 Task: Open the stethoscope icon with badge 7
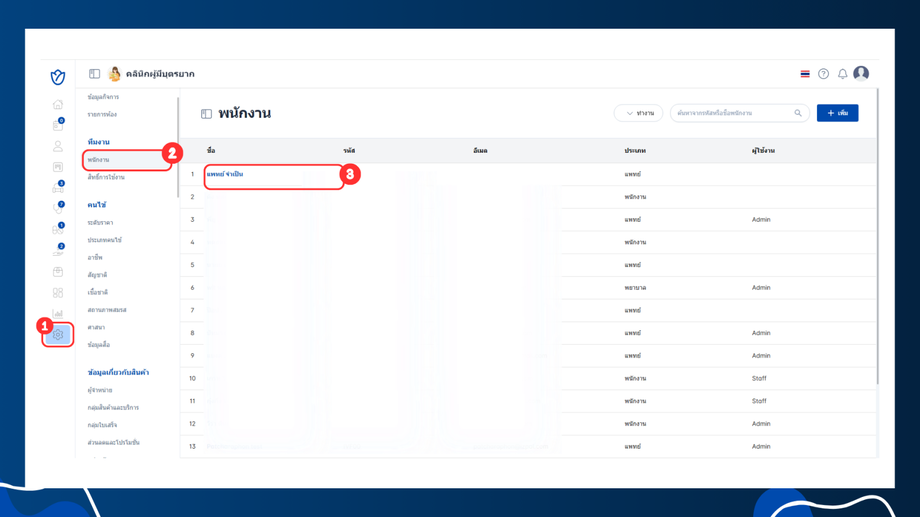coord(58,208)
